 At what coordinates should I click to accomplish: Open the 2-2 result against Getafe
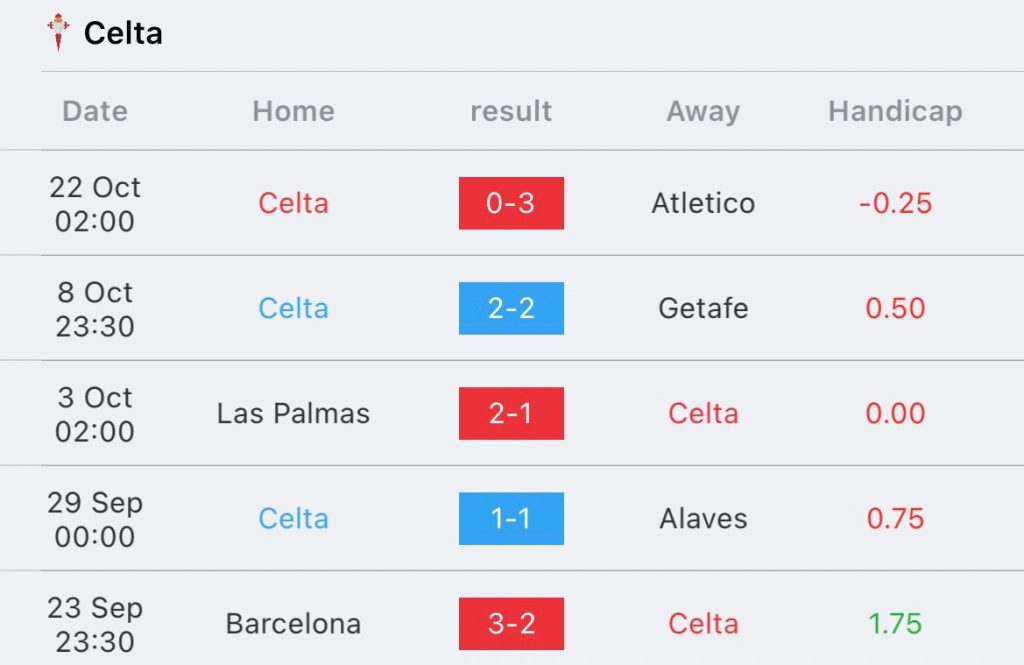point(511,308)
